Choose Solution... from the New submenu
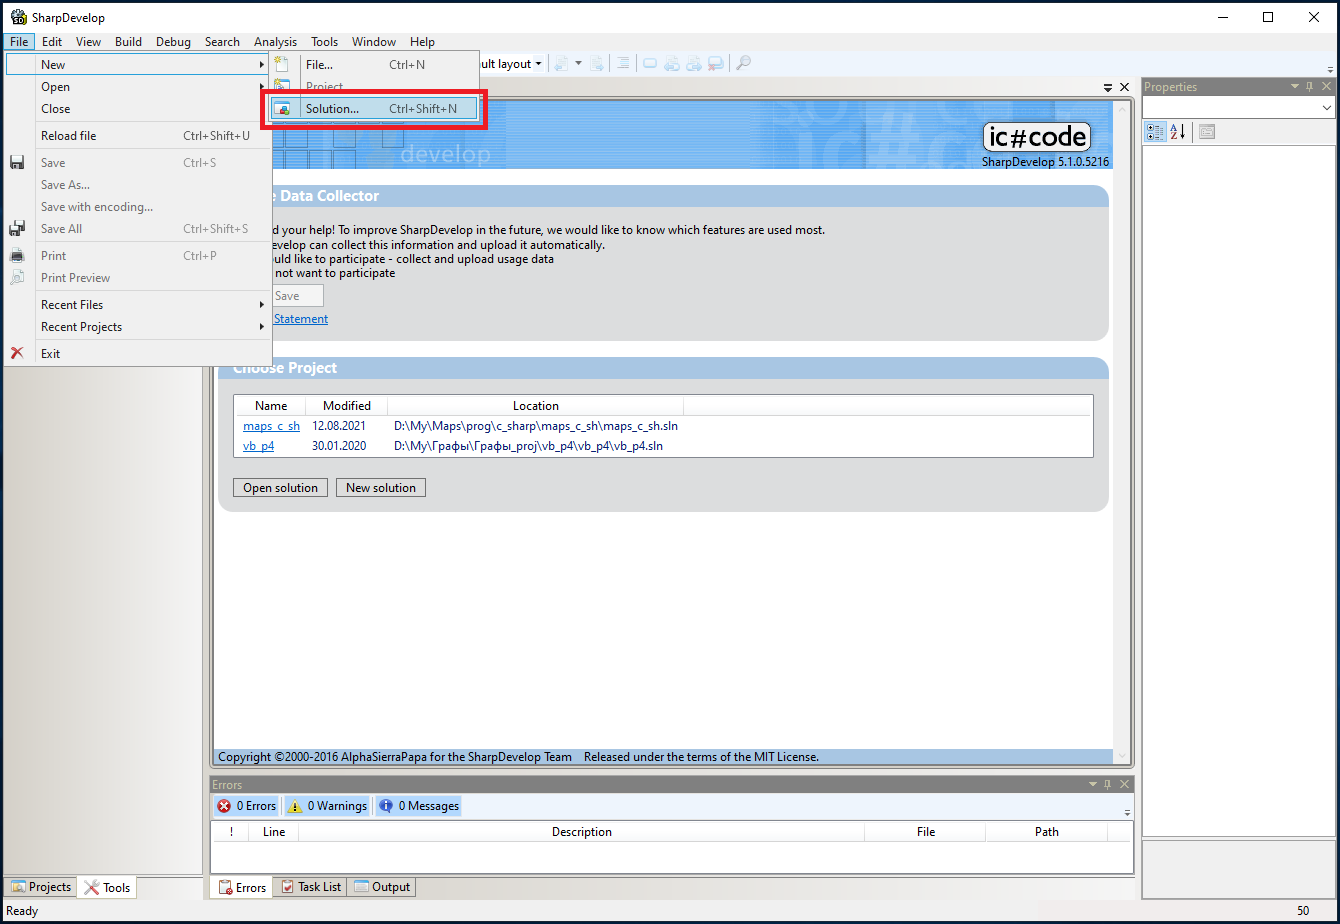Viewport: 1340px width, 924px height. (374, 109)
